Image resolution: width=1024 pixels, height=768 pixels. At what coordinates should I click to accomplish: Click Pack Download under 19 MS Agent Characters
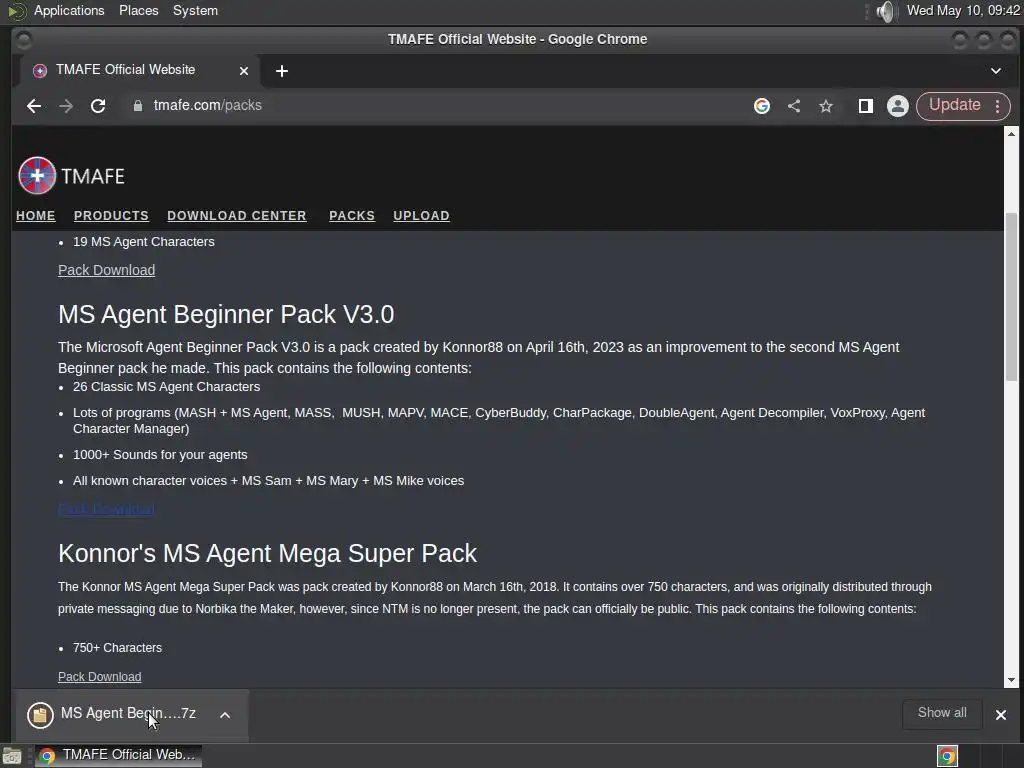click(x=106, y=270)
